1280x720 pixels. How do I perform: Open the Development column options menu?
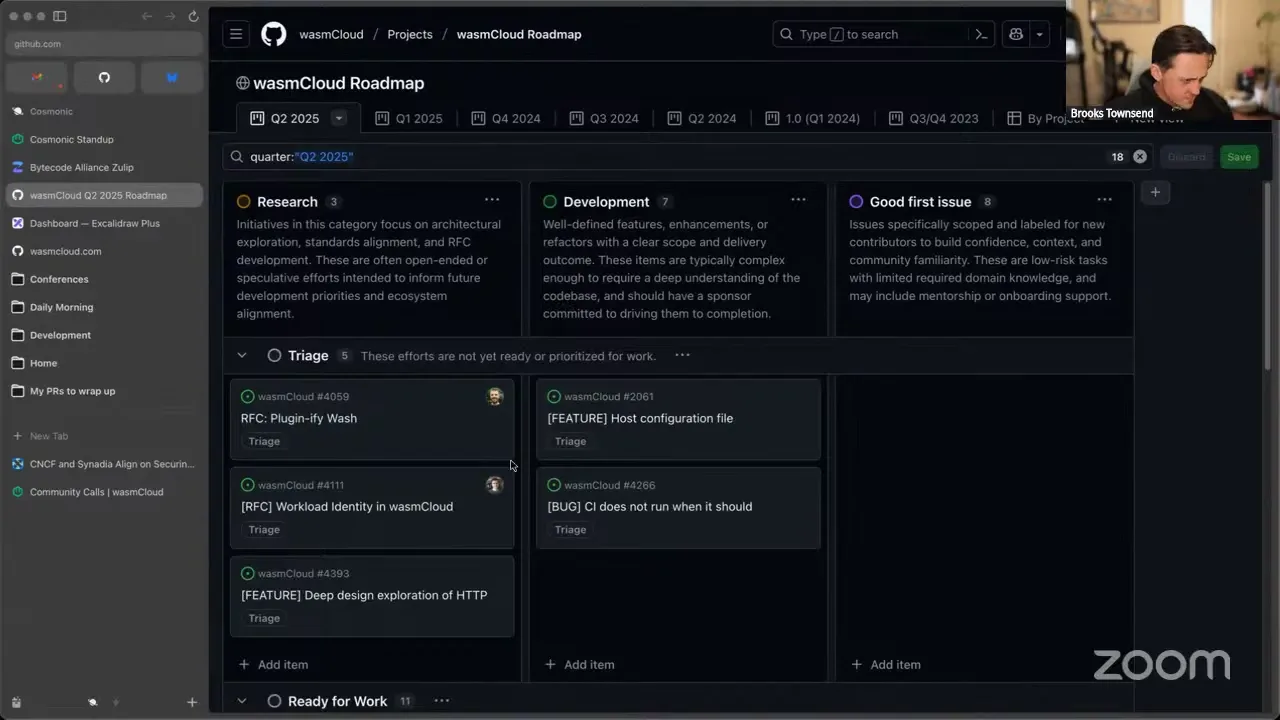[798, 200]
